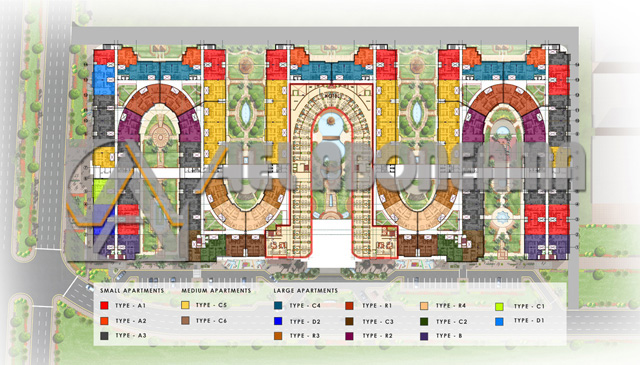
Task: Pick the light blue TYPE - D1 swatch
Action: [499, 321]
